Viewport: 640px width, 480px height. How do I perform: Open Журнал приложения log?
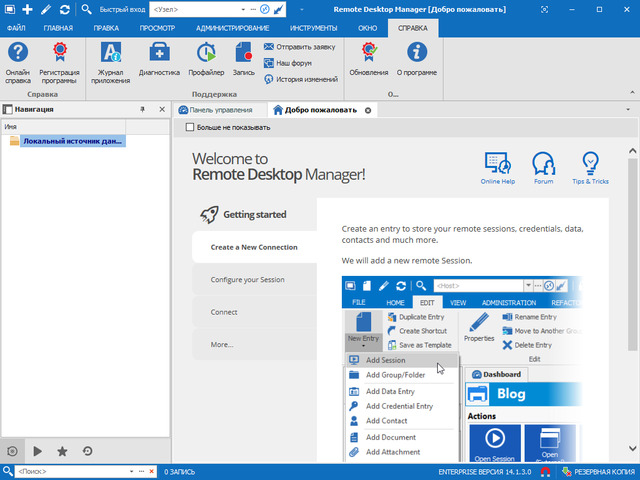[110, 59]
